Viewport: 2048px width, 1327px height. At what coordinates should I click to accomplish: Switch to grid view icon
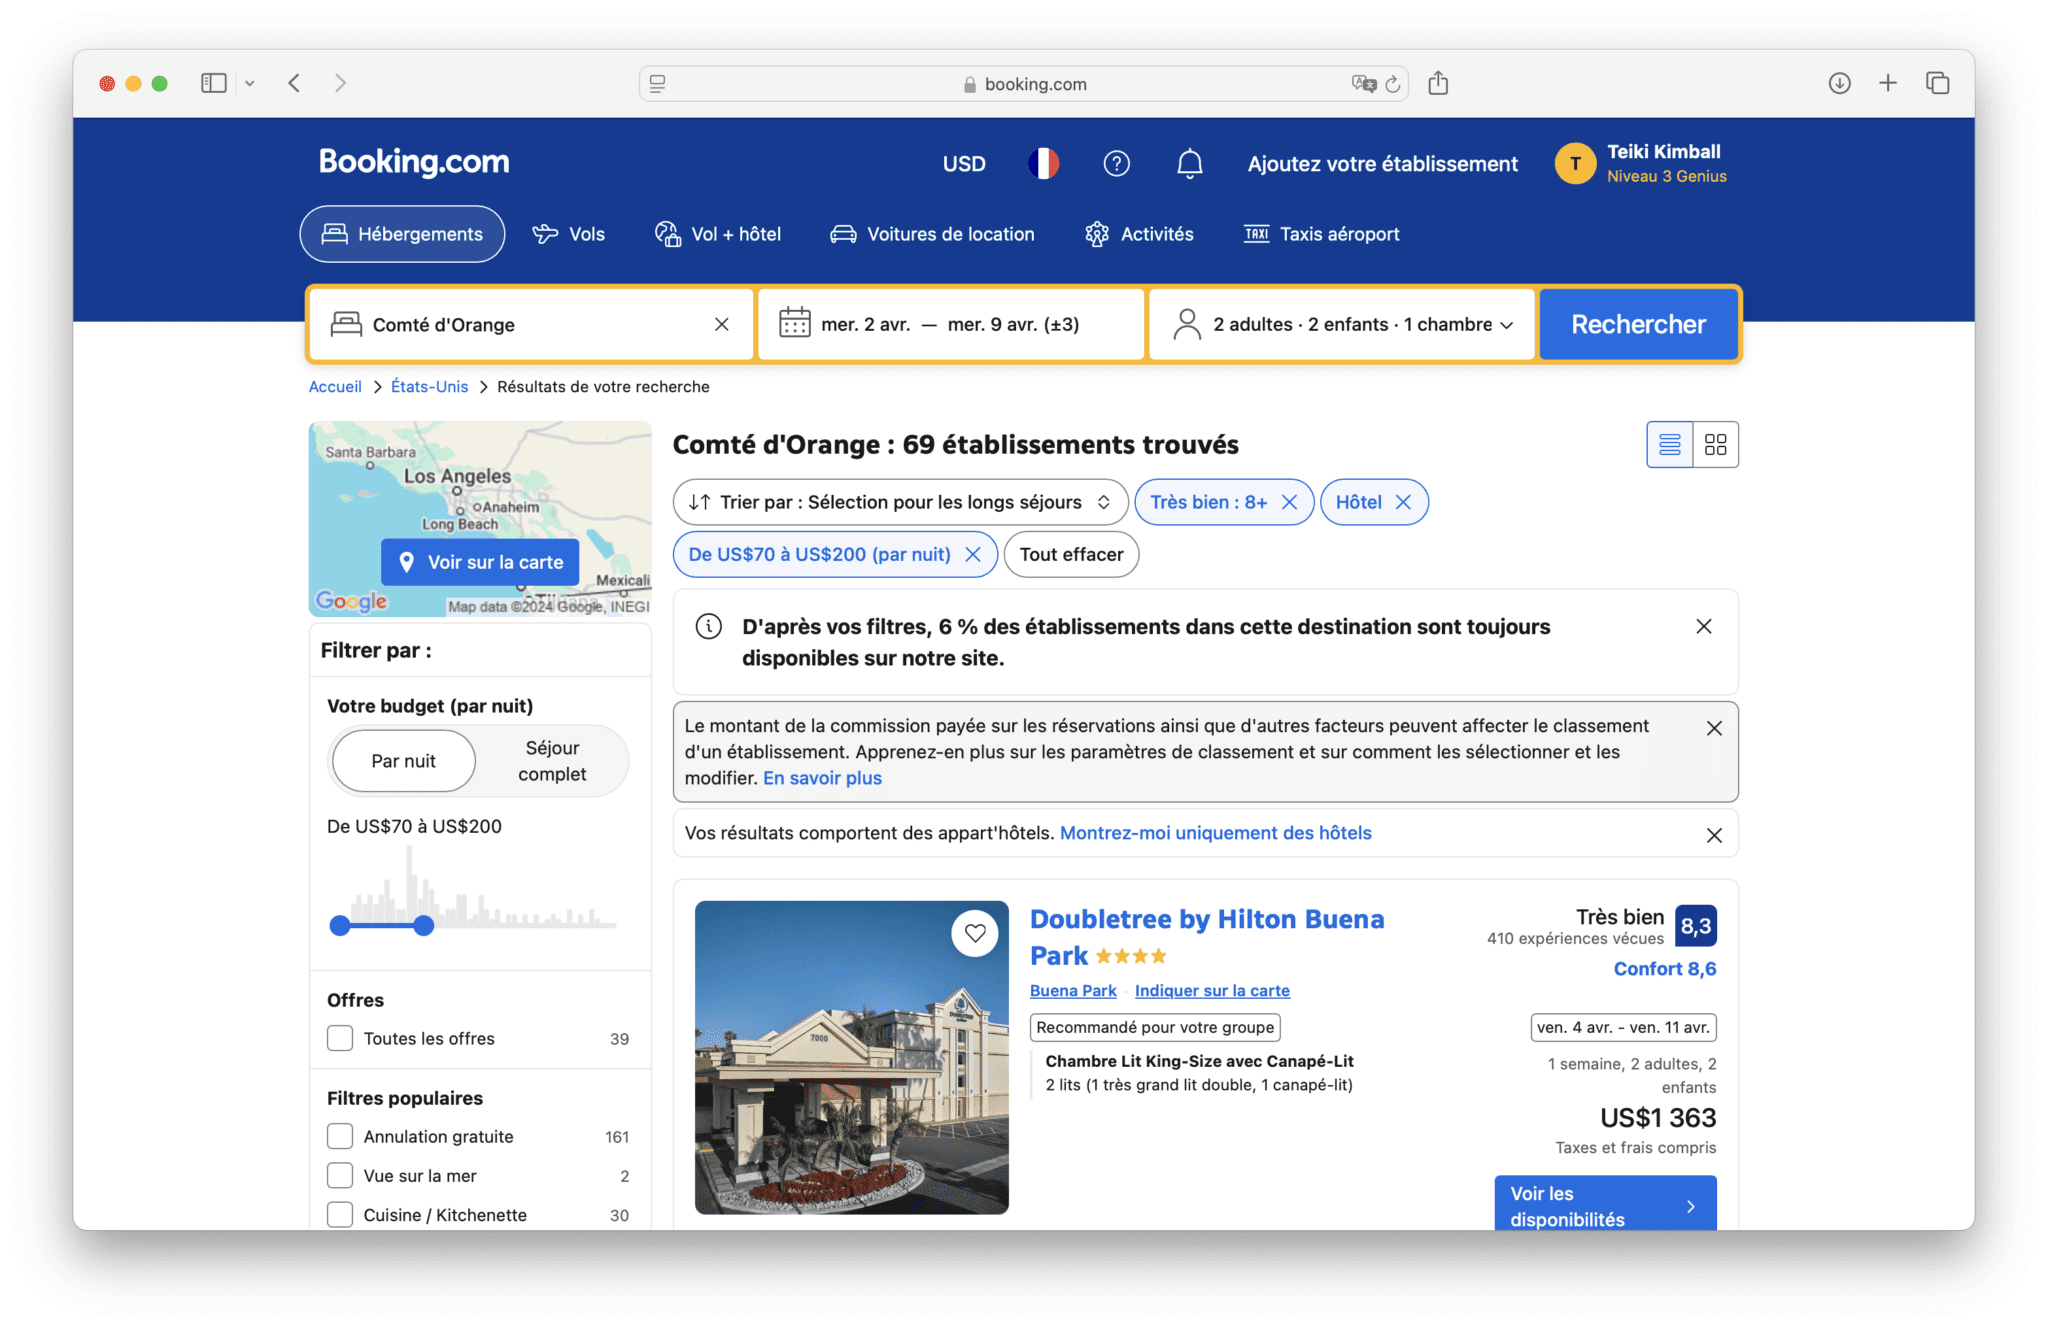point(1716,444)
